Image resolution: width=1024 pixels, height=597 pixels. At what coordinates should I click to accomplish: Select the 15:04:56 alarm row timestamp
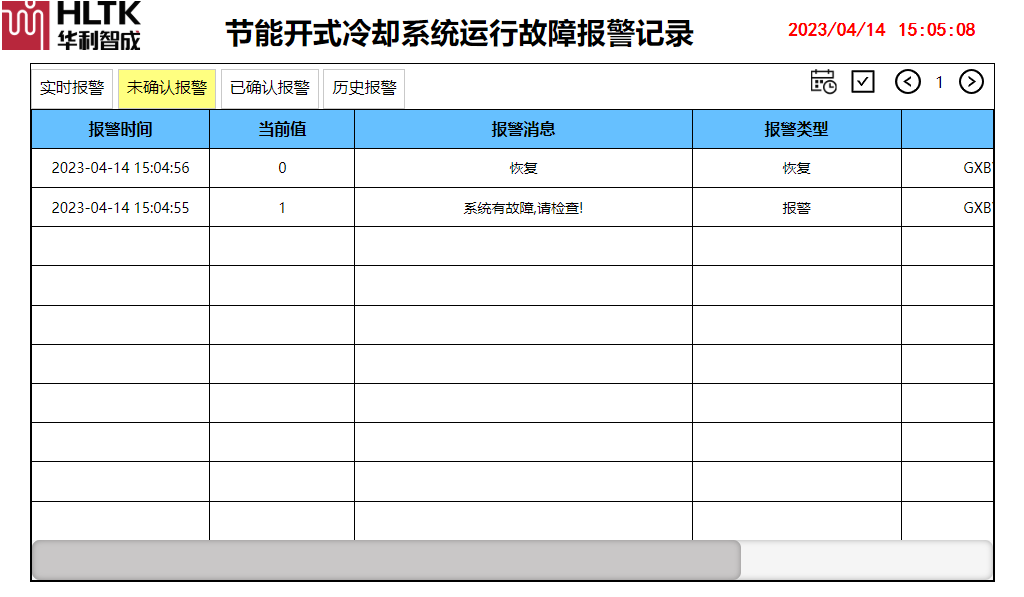coord(120,168)
